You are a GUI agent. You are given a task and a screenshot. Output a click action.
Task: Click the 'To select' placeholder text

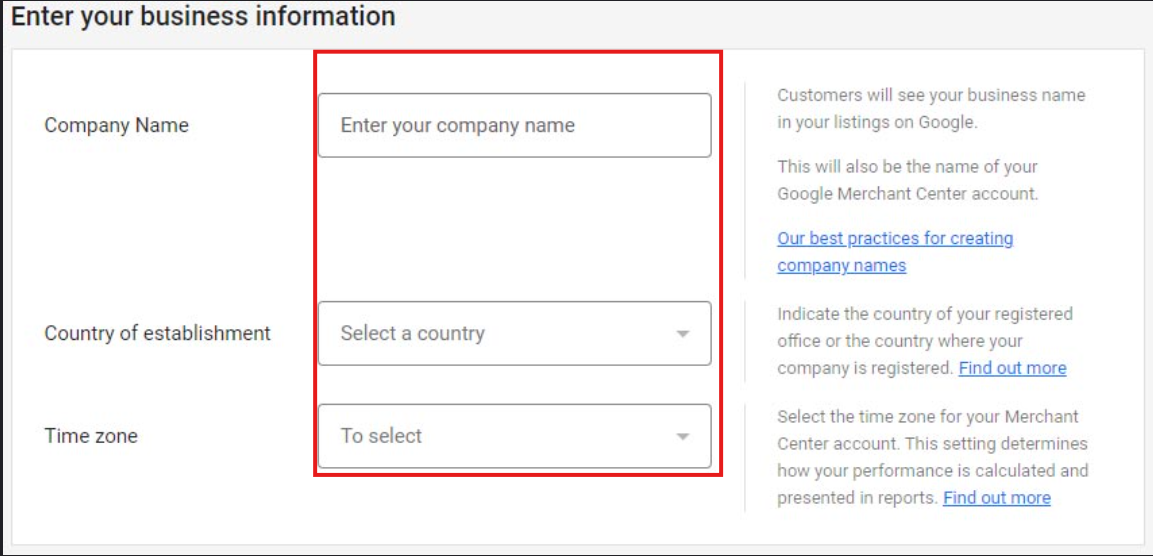point(381,436)
